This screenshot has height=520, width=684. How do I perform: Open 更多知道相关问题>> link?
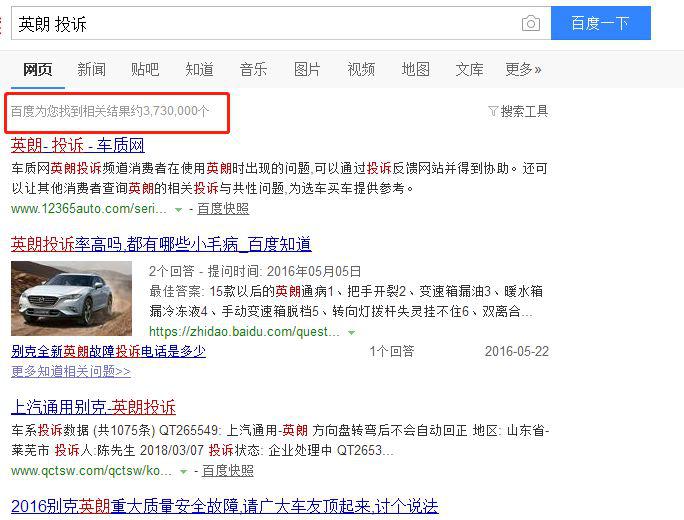(x=71, y=371)
